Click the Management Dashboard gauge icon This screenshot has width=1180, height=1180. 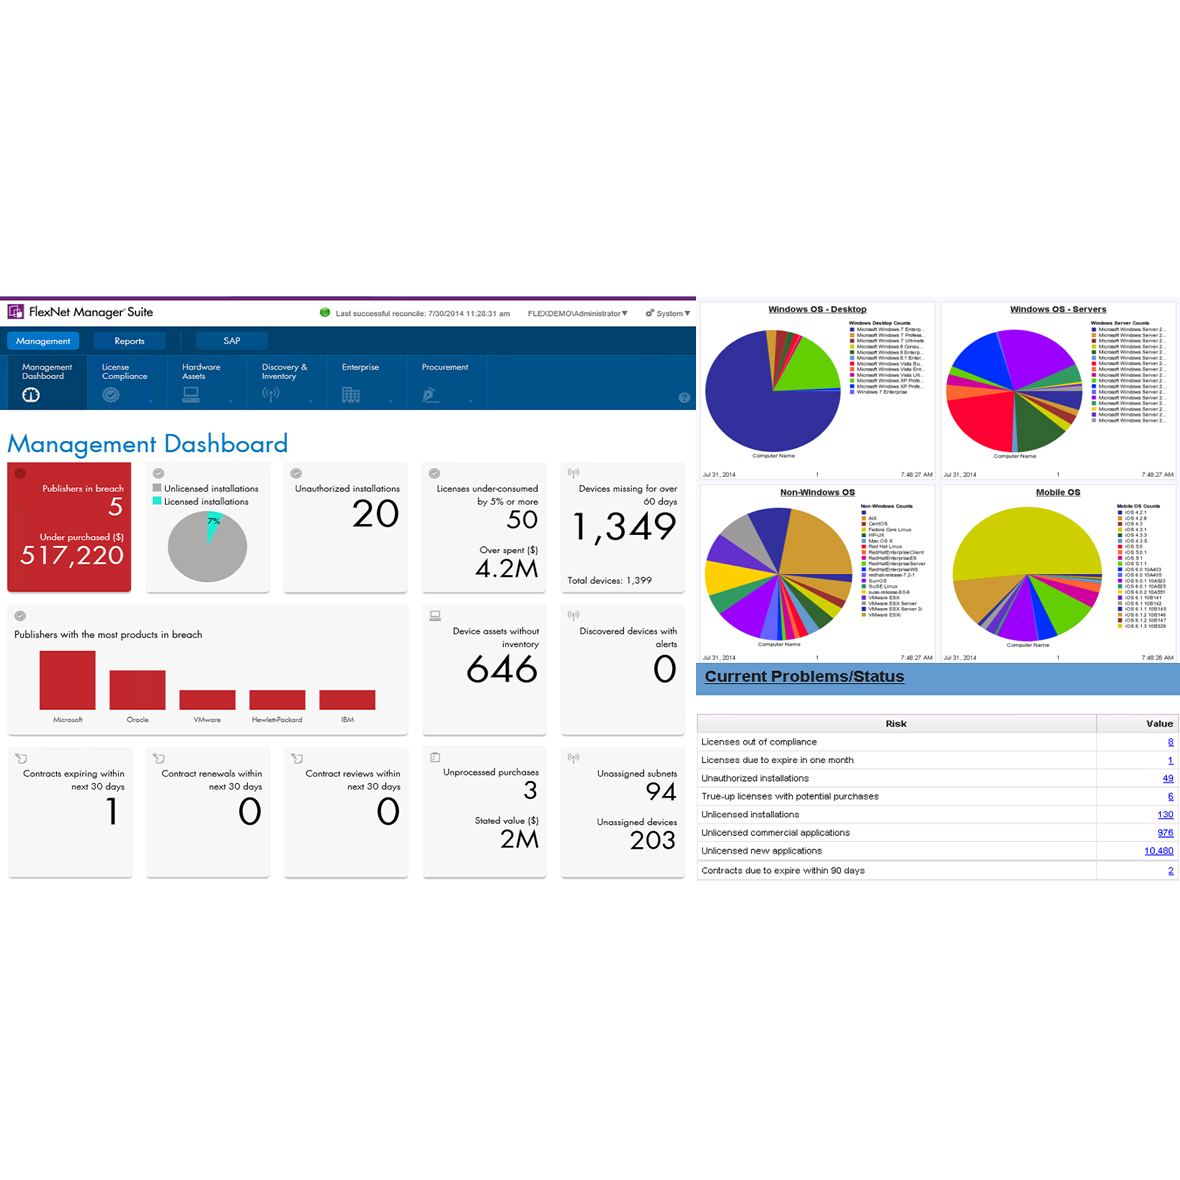31,394
